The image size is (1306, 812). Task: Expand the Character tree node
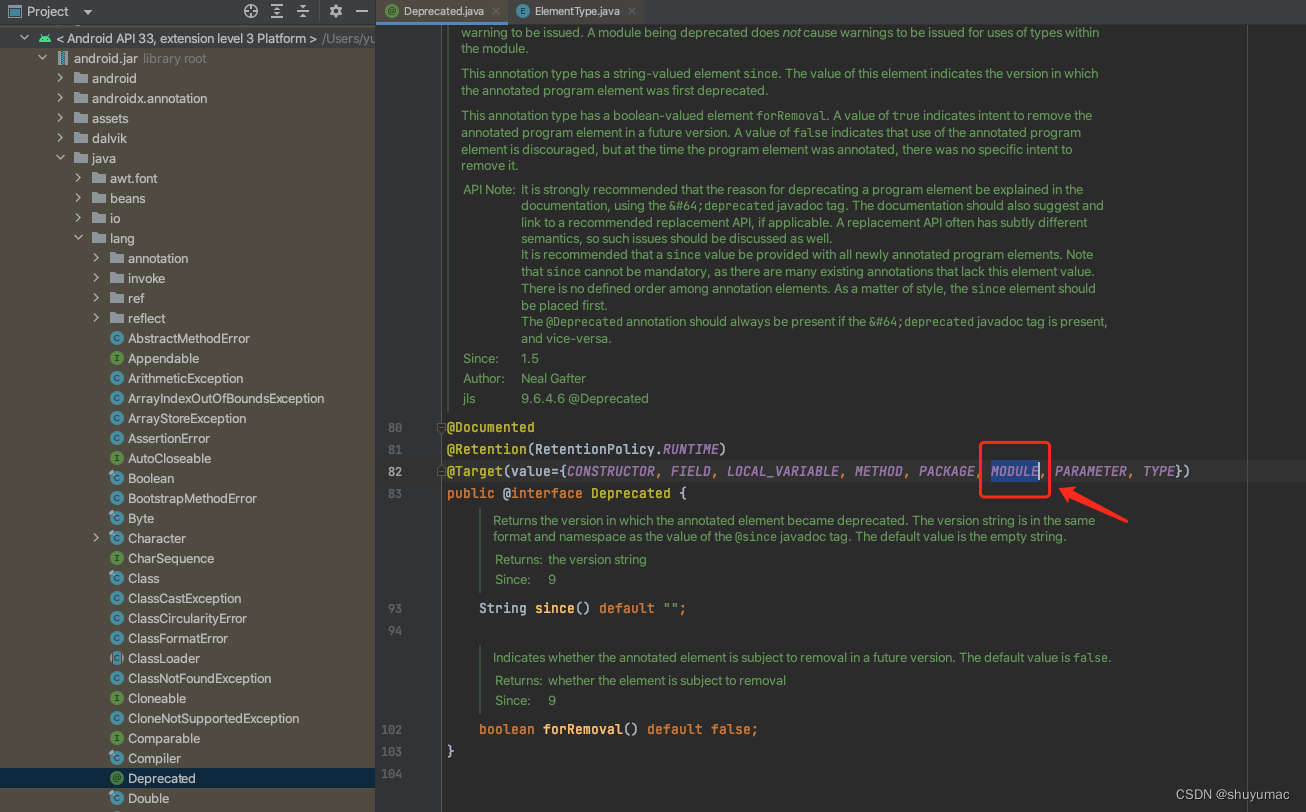pyautogui.click(x=95, y=538)
